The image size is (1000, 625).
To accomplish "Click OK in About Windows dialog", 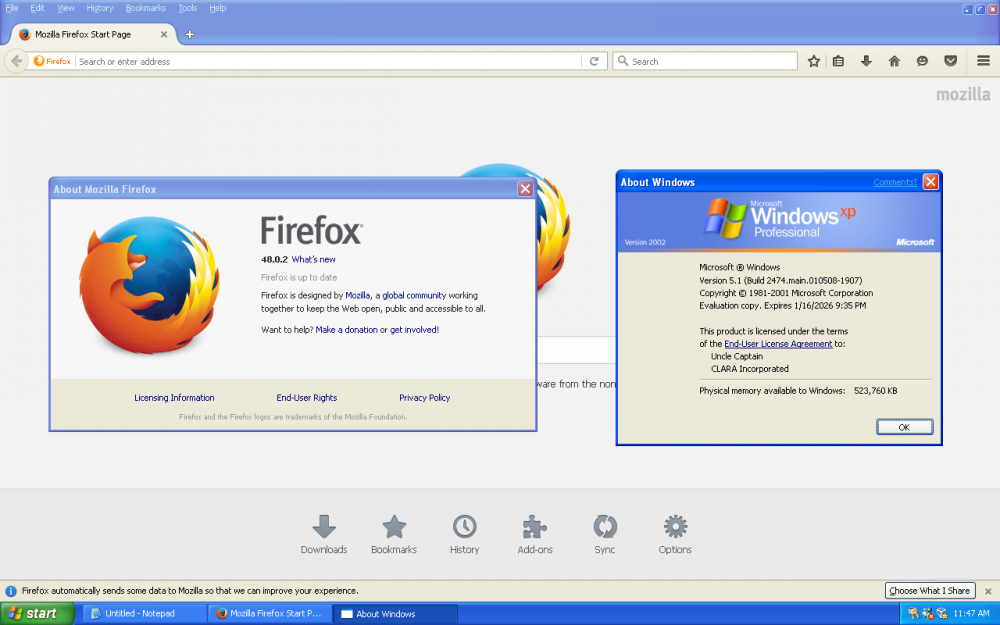I will (x=904, y=427).
